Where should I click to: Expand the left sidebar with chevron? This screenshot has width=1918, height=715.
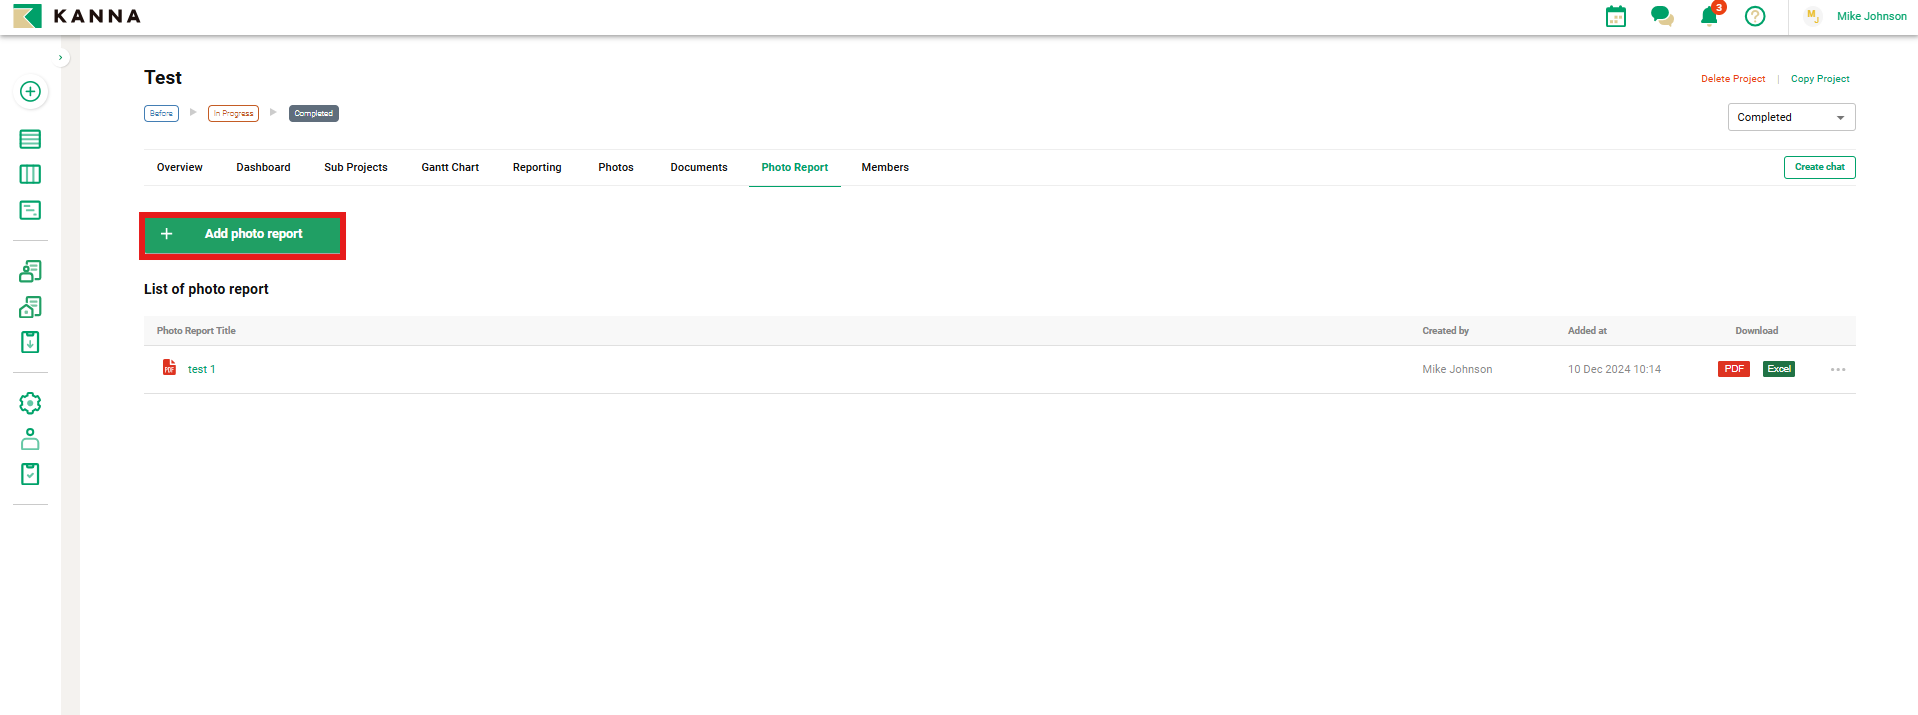click(x=61, y=58)
